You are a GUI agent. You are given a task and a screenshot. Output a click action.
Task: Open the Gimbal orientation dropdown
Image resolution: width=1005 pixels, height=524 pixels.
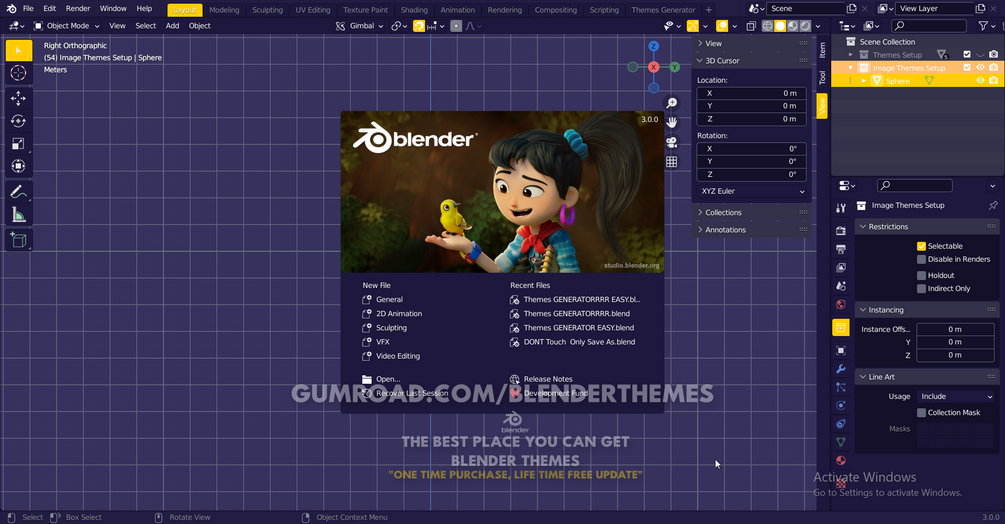point(360,26)
